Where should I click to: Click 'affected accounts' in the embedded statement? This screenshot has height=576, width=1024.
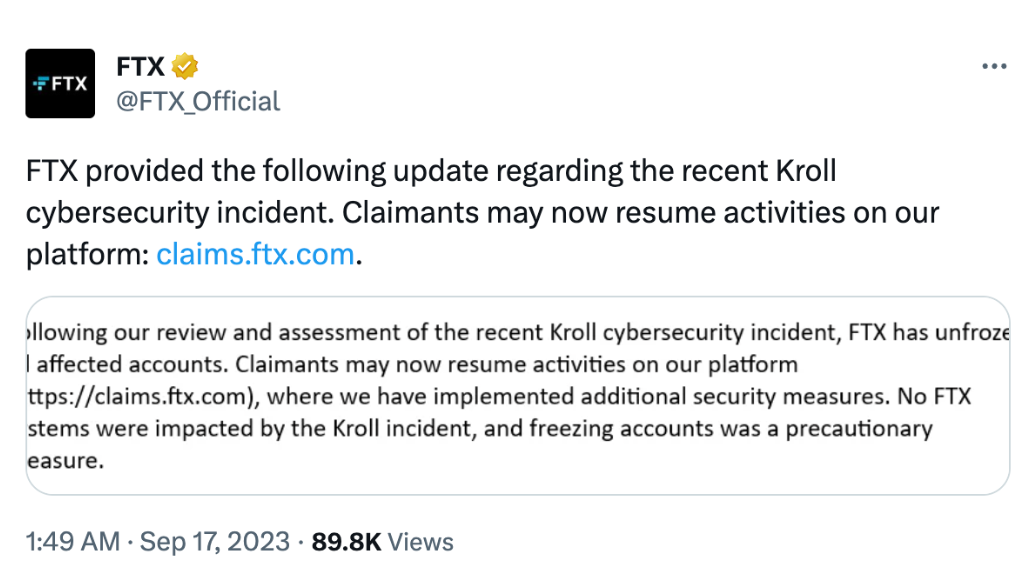133,364
